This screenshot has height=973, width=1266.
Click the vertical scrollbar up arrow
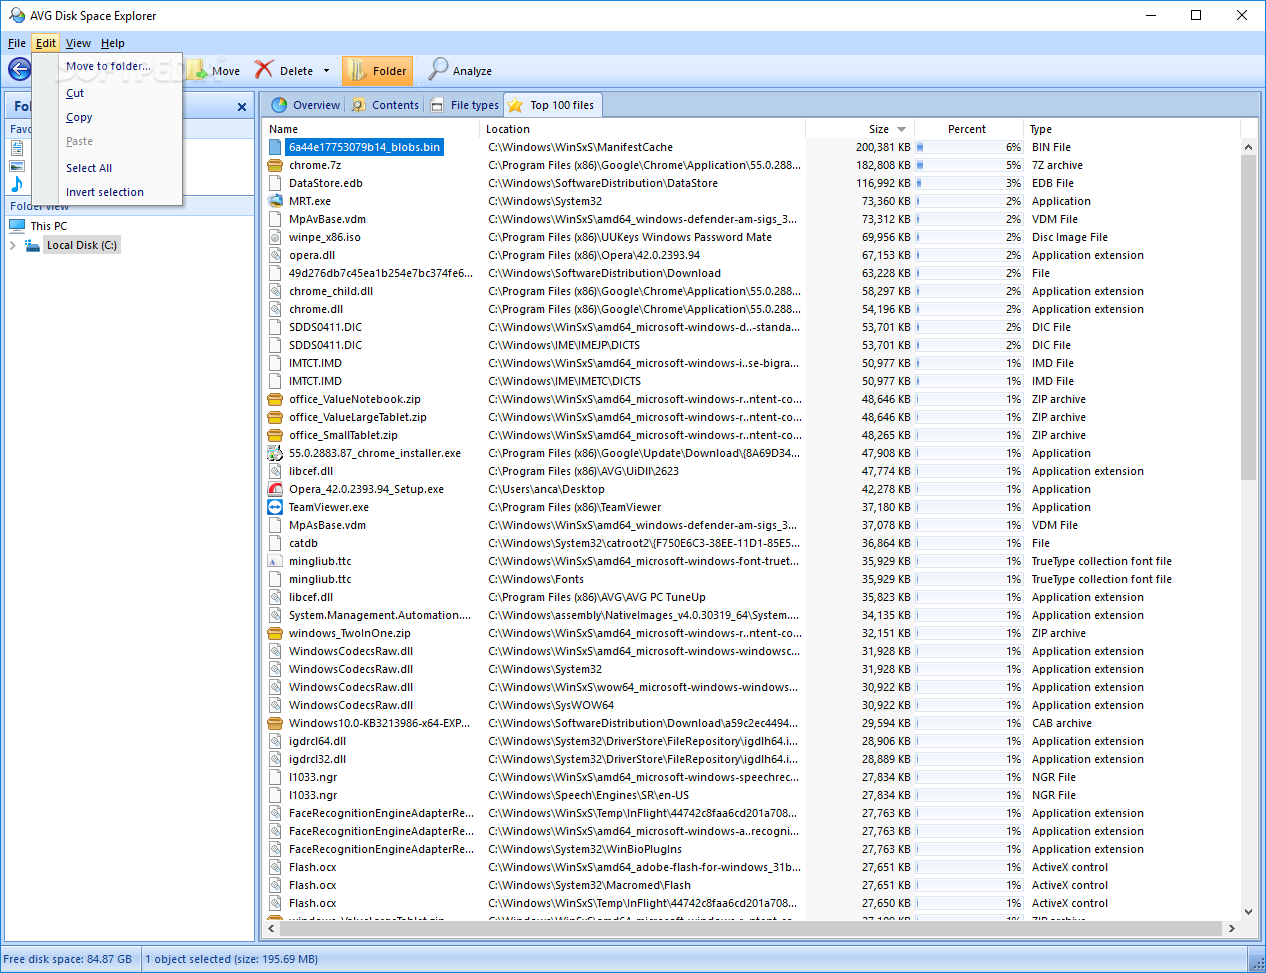1248,147
